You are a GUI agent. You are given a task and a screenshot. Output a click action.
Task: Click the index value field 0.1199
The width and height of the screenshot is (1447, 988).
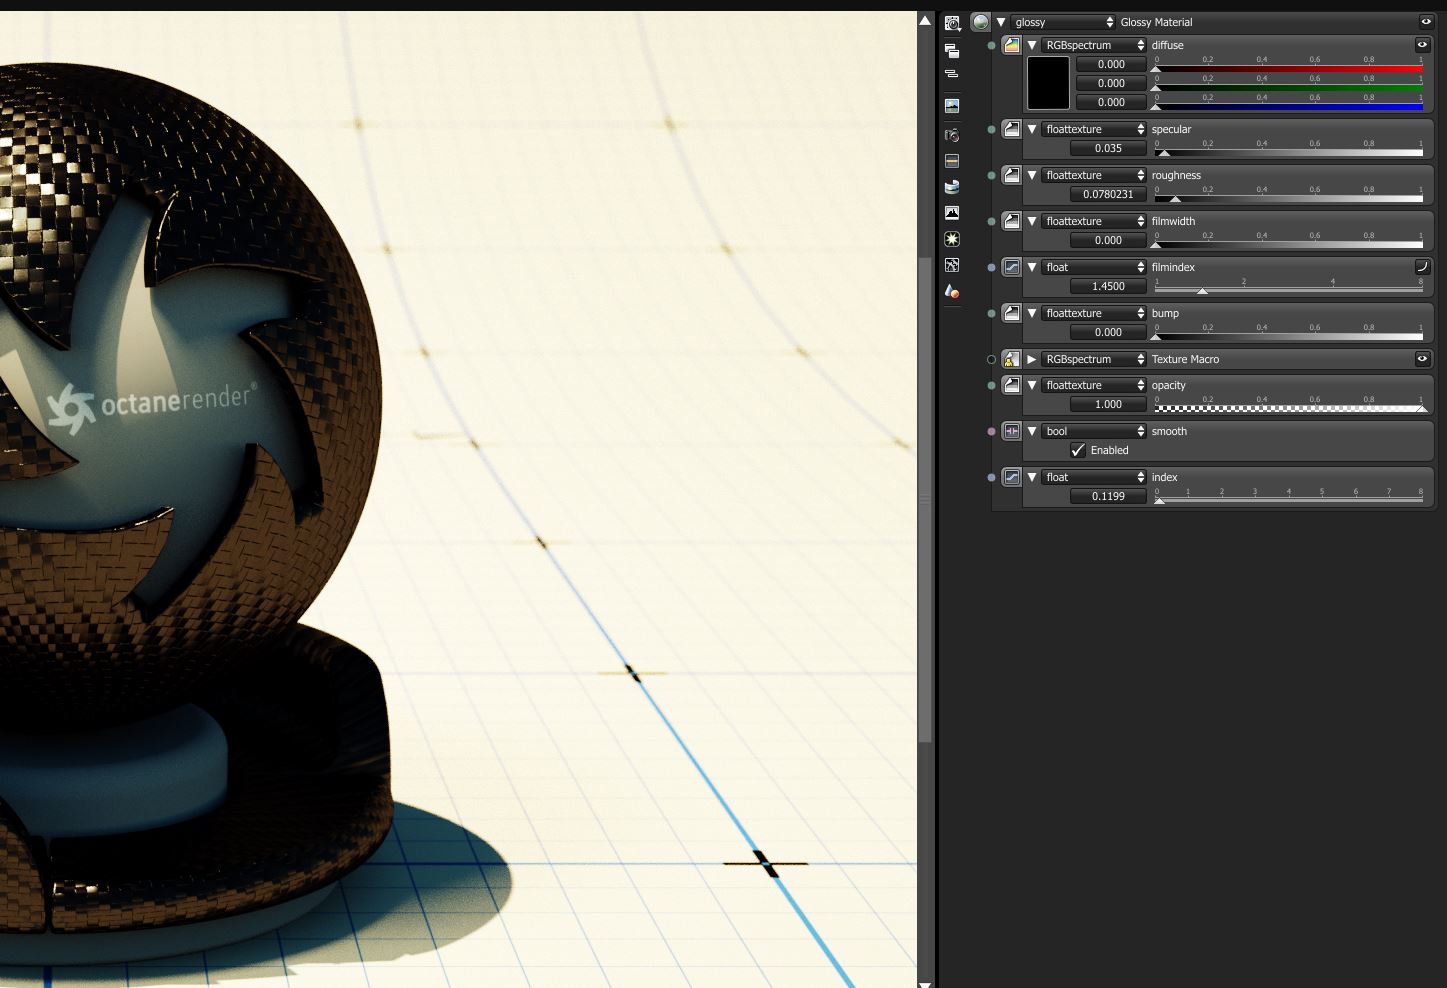(1108, 496)
